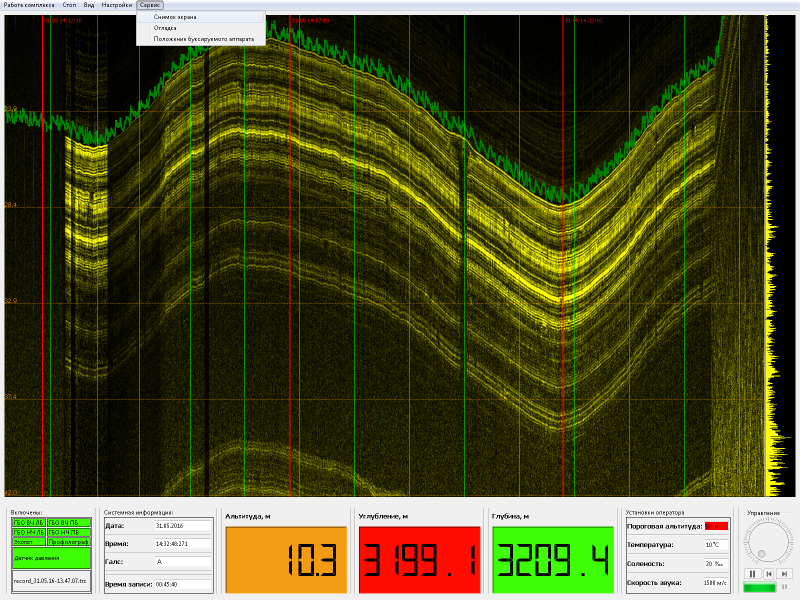Screen dimensions: 800x600
Task: Jump to previous with the skip-back button
Action: click(x=769, y=573)
